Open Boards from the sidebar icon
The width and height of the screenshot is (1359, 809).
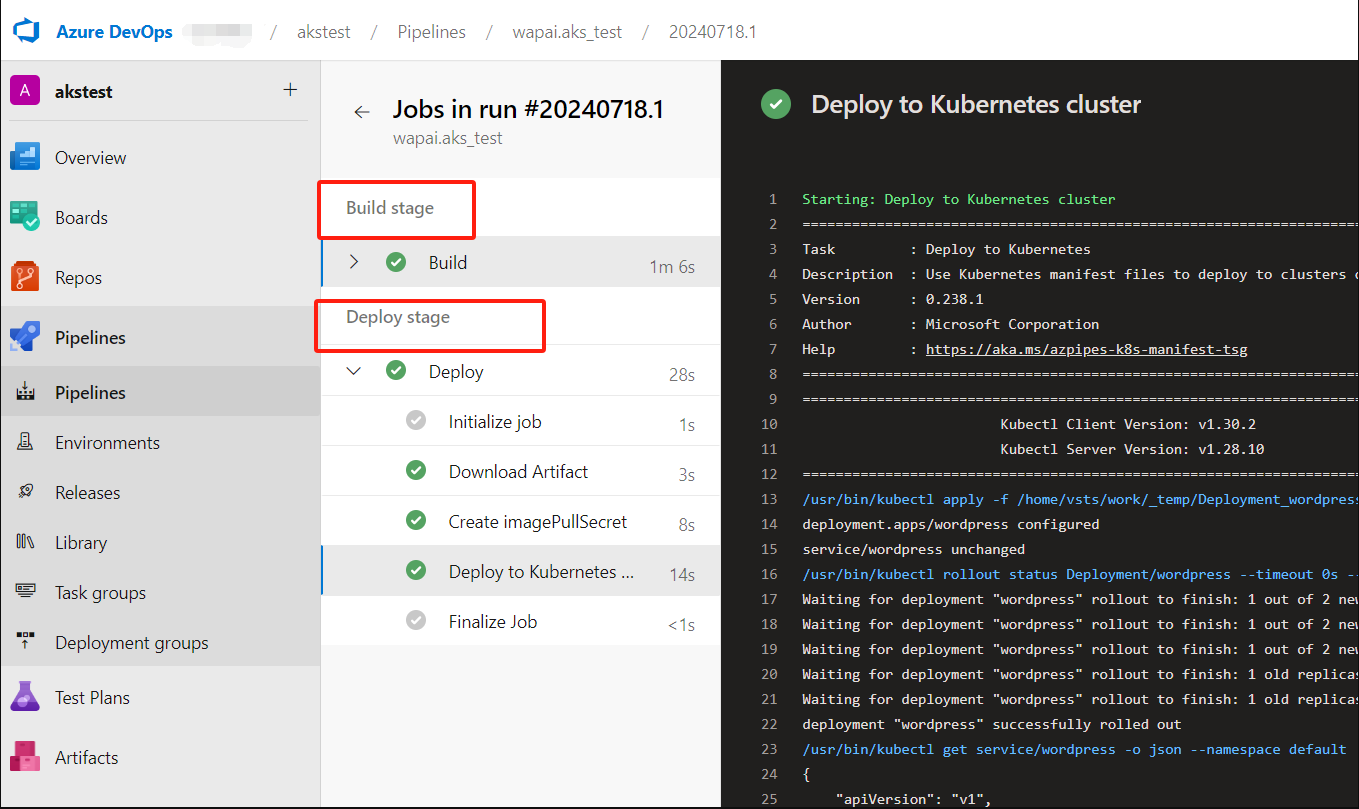(x=25, y=217)
